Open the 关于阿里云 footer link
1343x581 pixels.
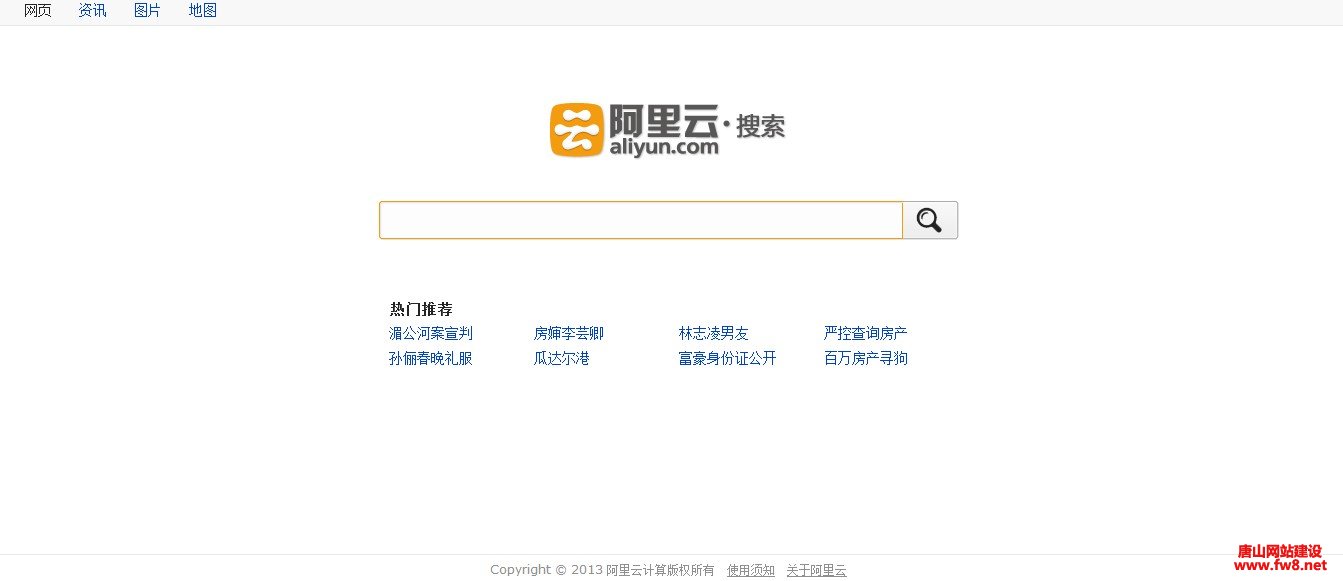click(816, 570)
